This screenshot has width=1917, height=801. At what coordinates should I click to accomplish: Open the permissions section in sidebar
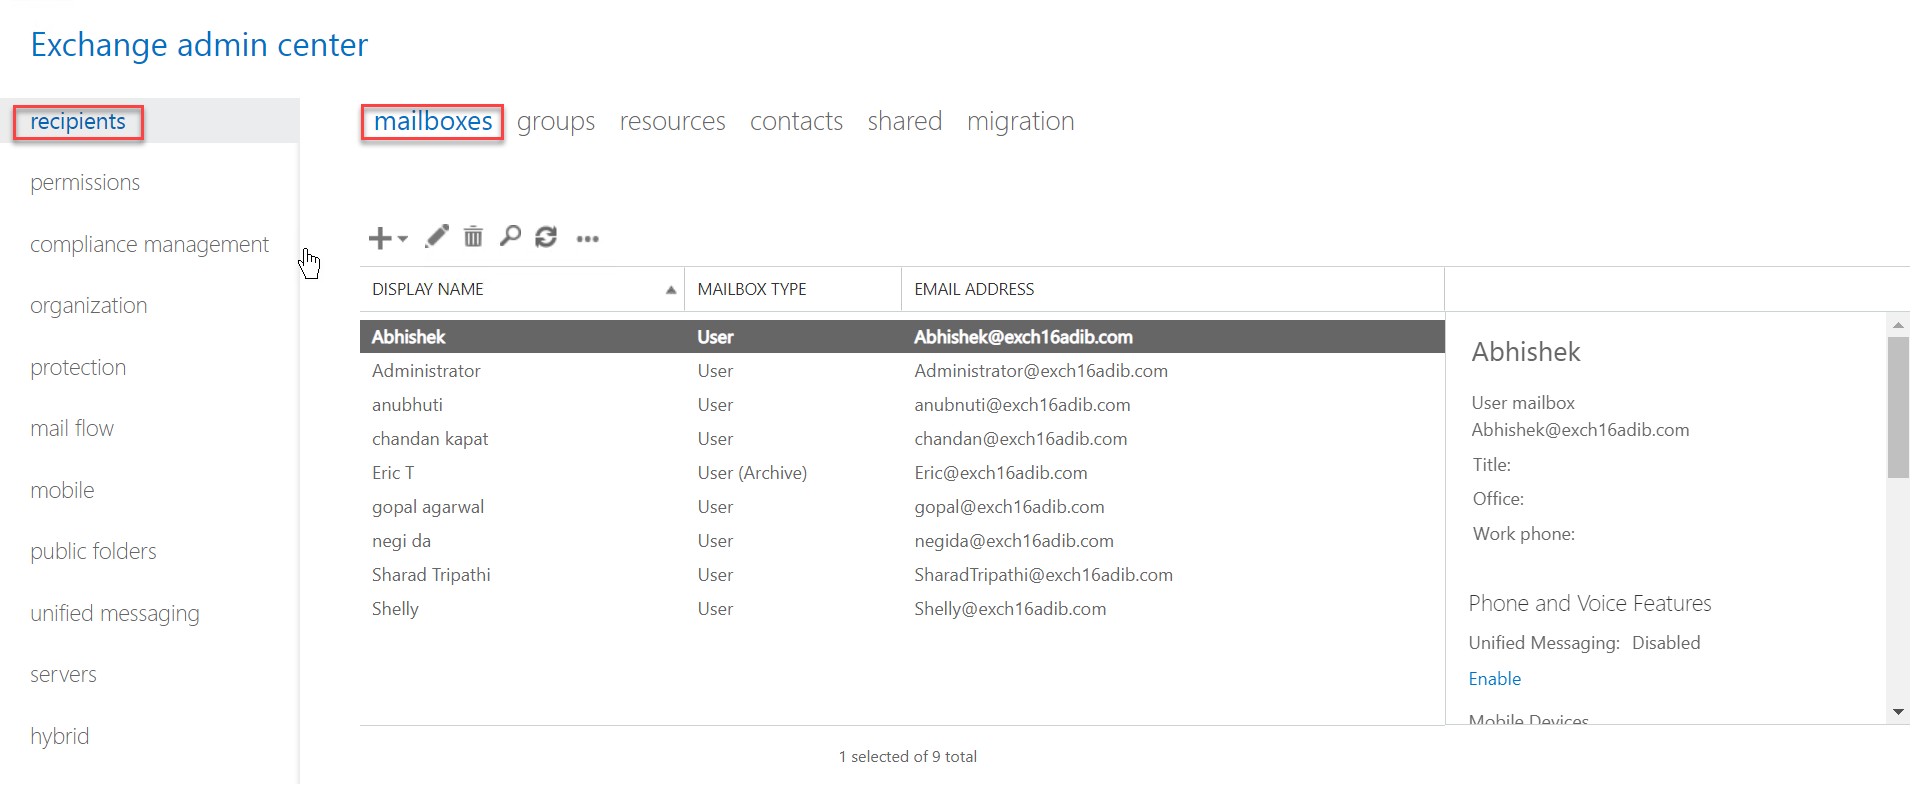(x=85, y=183)
